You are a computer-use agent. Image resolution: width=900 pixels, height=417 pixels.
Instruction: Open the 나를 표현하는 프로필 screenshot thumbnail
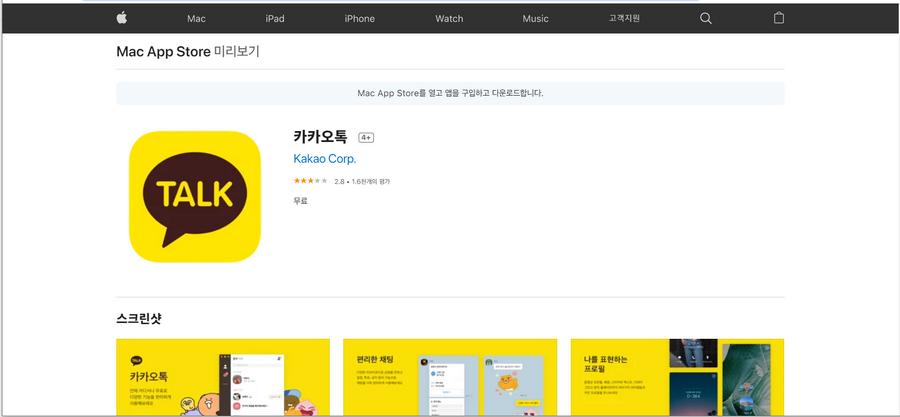tap(677, 377)
